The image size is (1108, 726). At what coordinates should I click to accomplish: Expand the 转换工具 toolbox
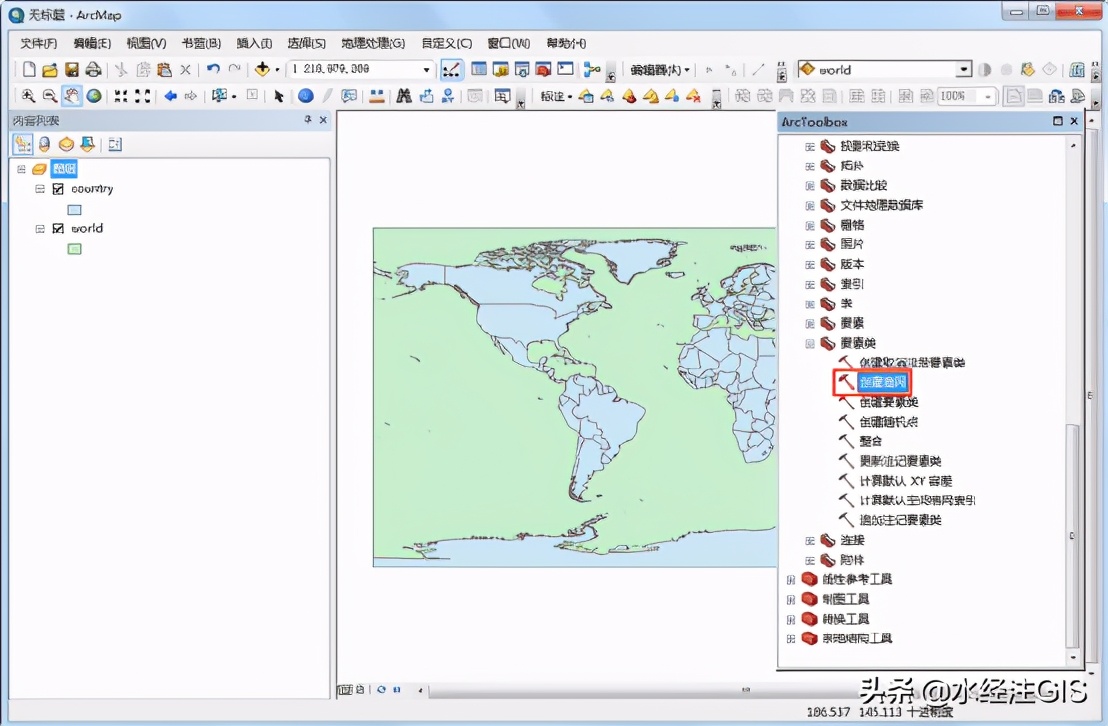click(x=790, y=619)
